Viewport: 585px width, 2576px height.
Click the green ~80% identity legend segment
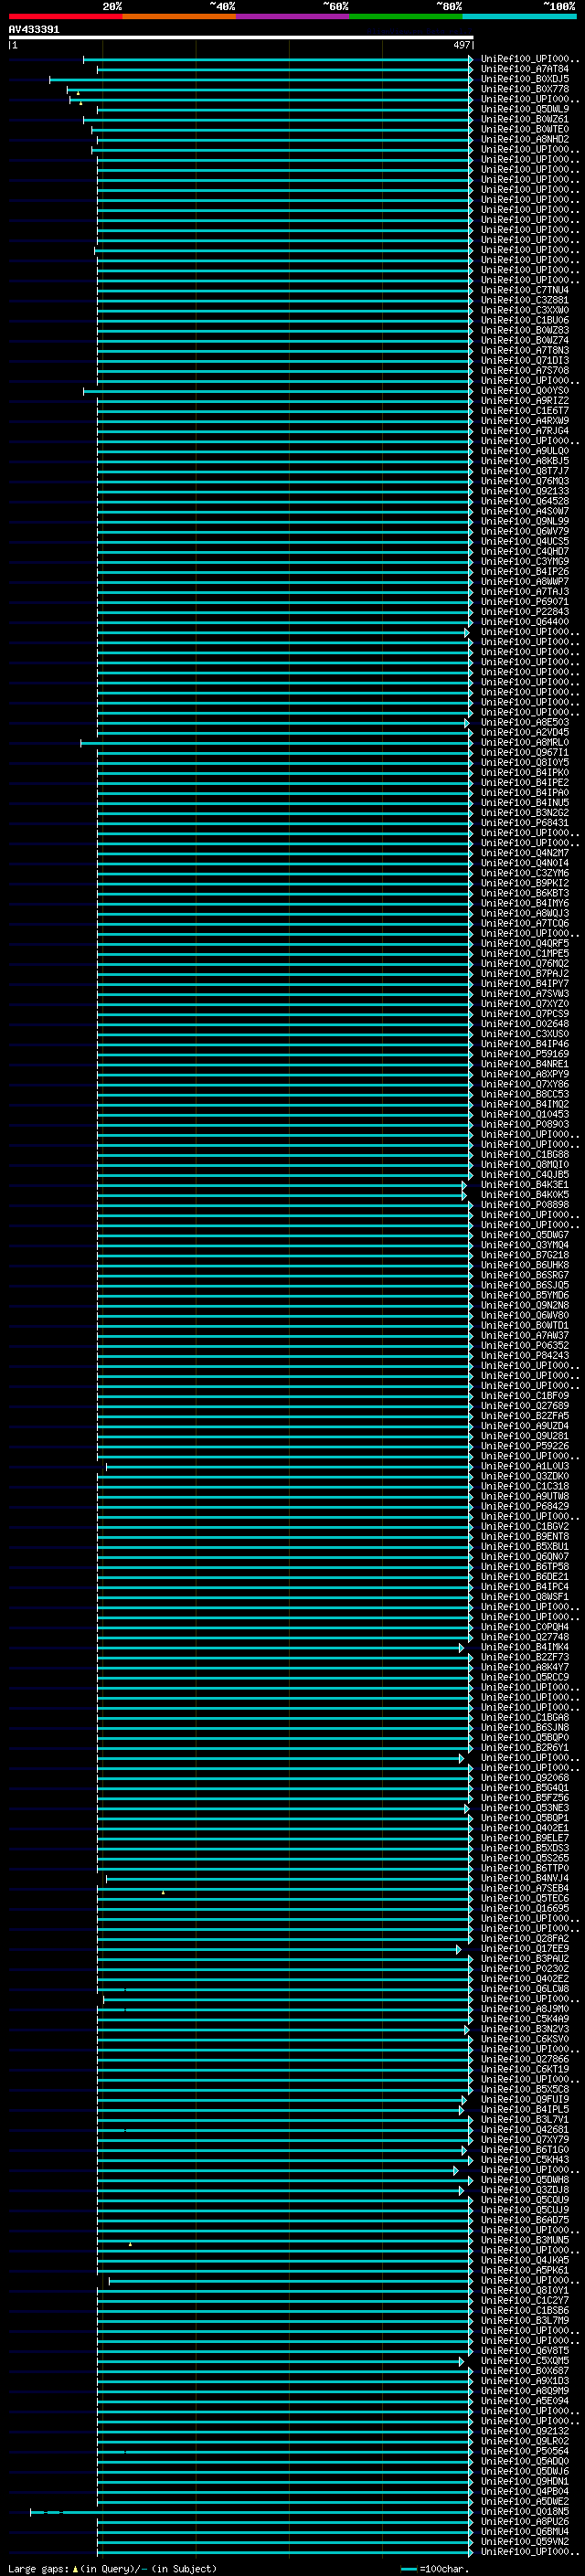[x=406, y=16]
